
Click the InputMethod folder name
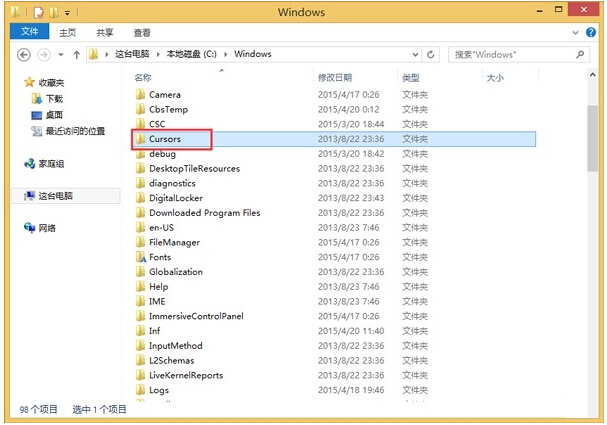(176, 346)
